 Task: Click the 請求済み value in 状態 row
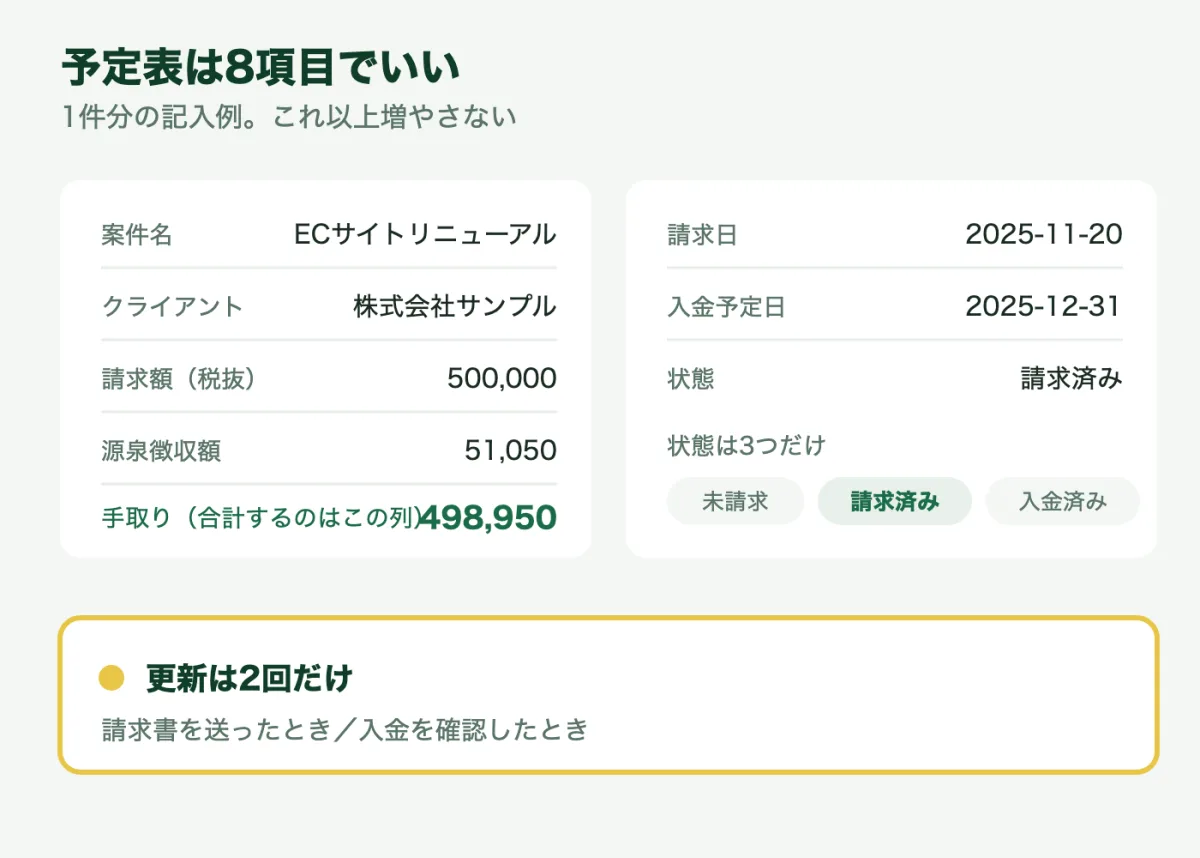(1072, 379)
